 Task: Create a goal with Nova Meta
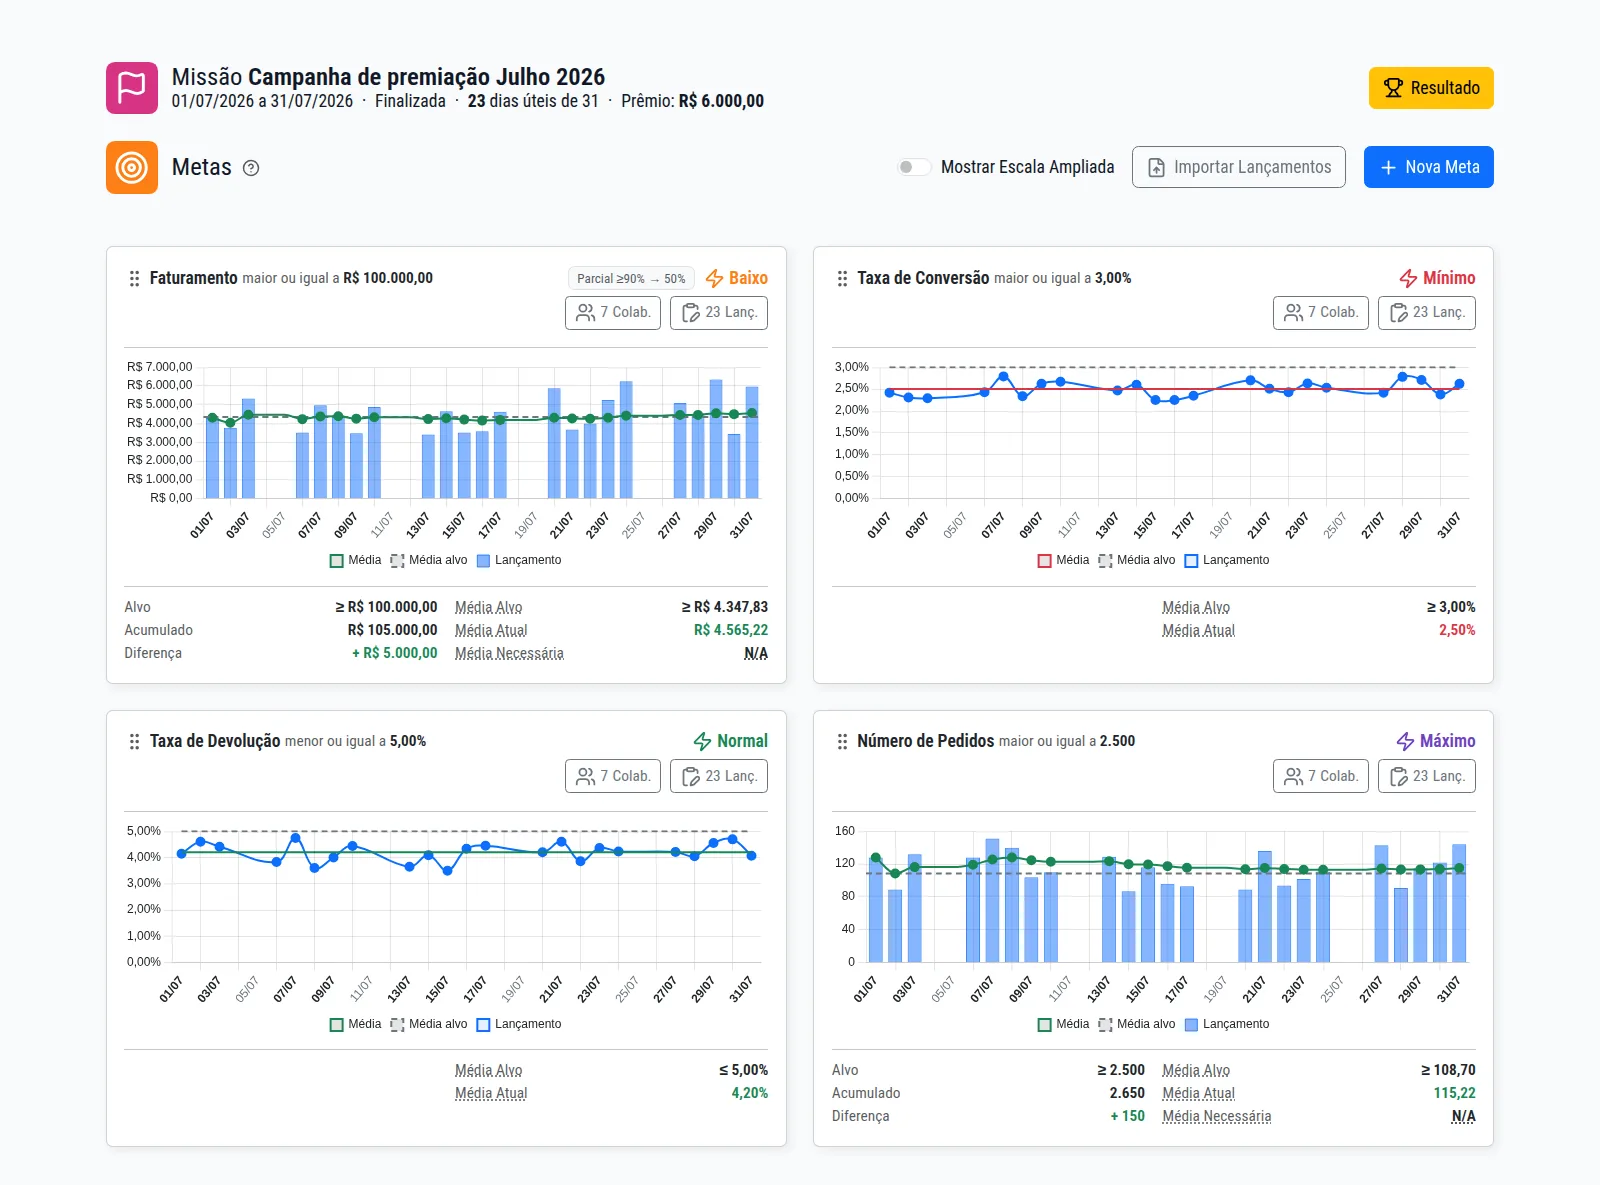[1429, 167]
